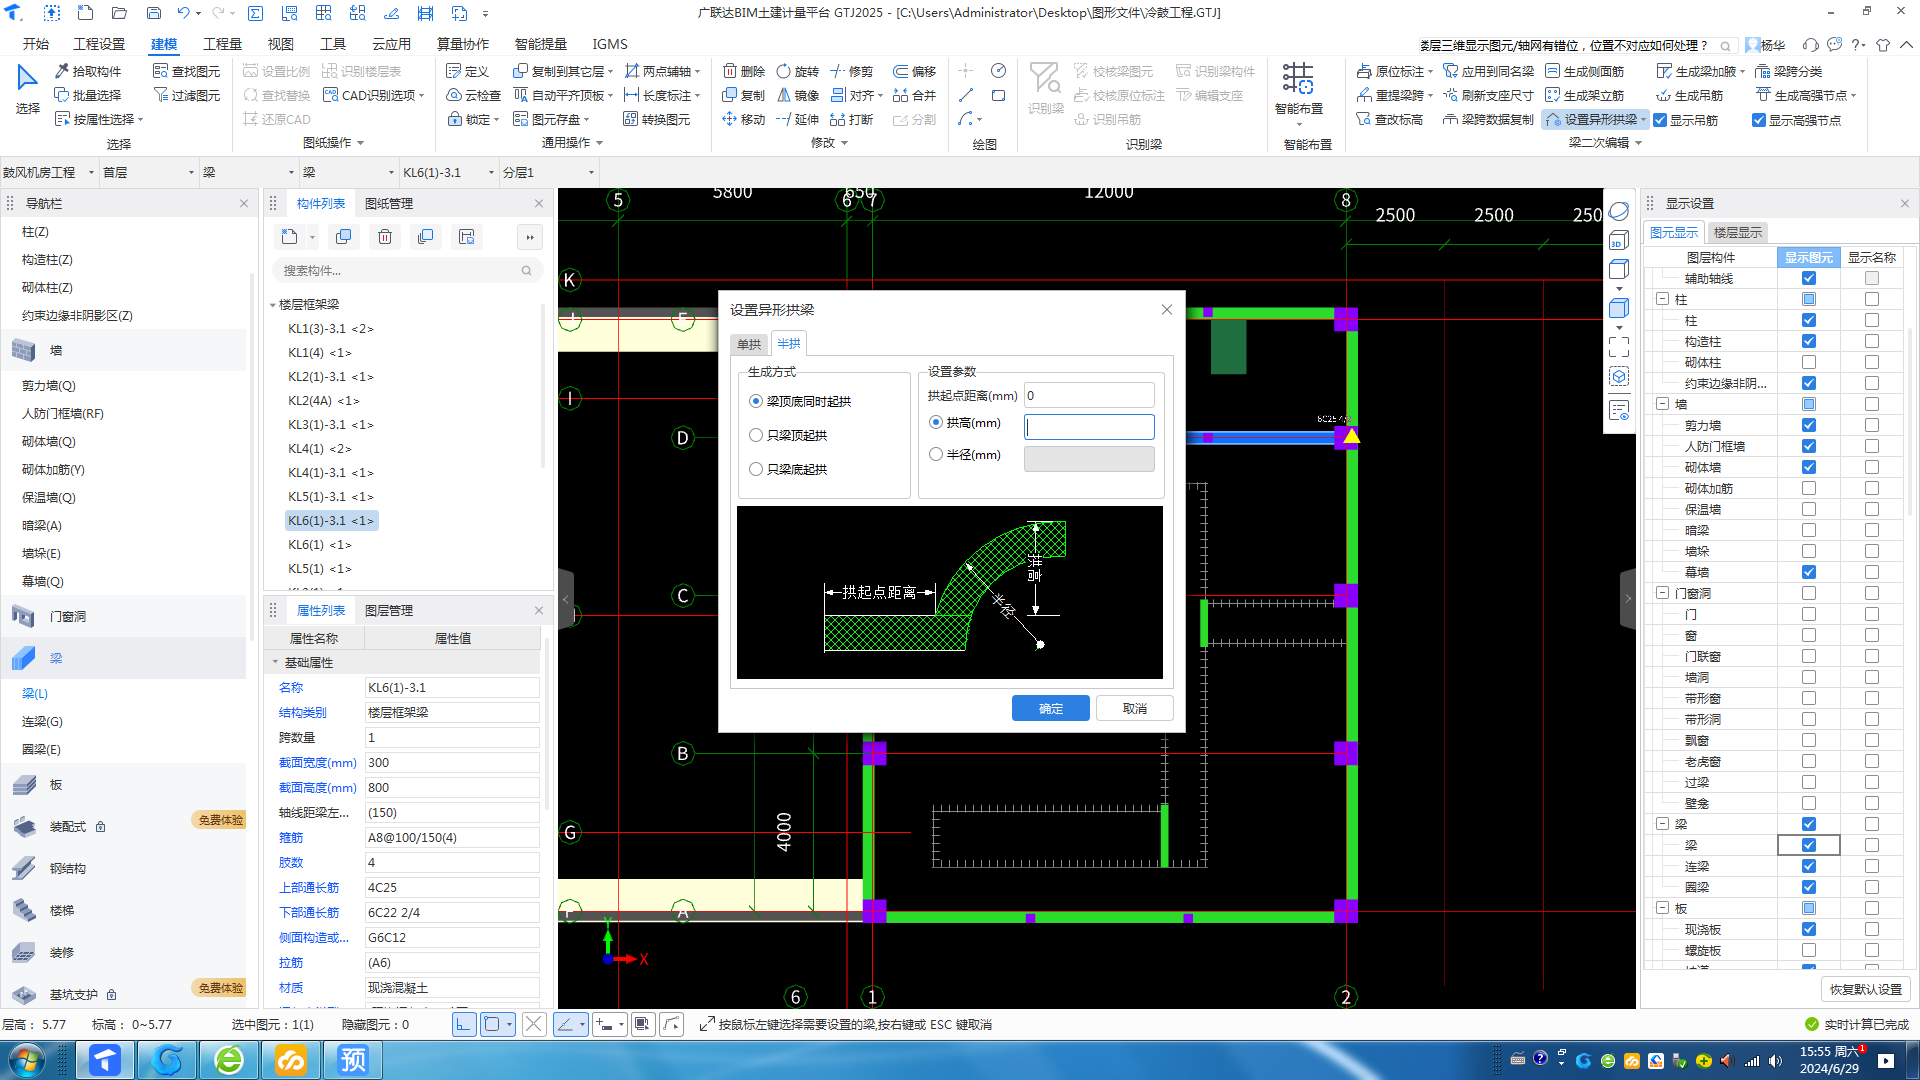Open the 鼓风机房工程 project dropdown
The width and height of the screenshot is (1920, 1080).
pyautogui.click(x=48, y=172)
